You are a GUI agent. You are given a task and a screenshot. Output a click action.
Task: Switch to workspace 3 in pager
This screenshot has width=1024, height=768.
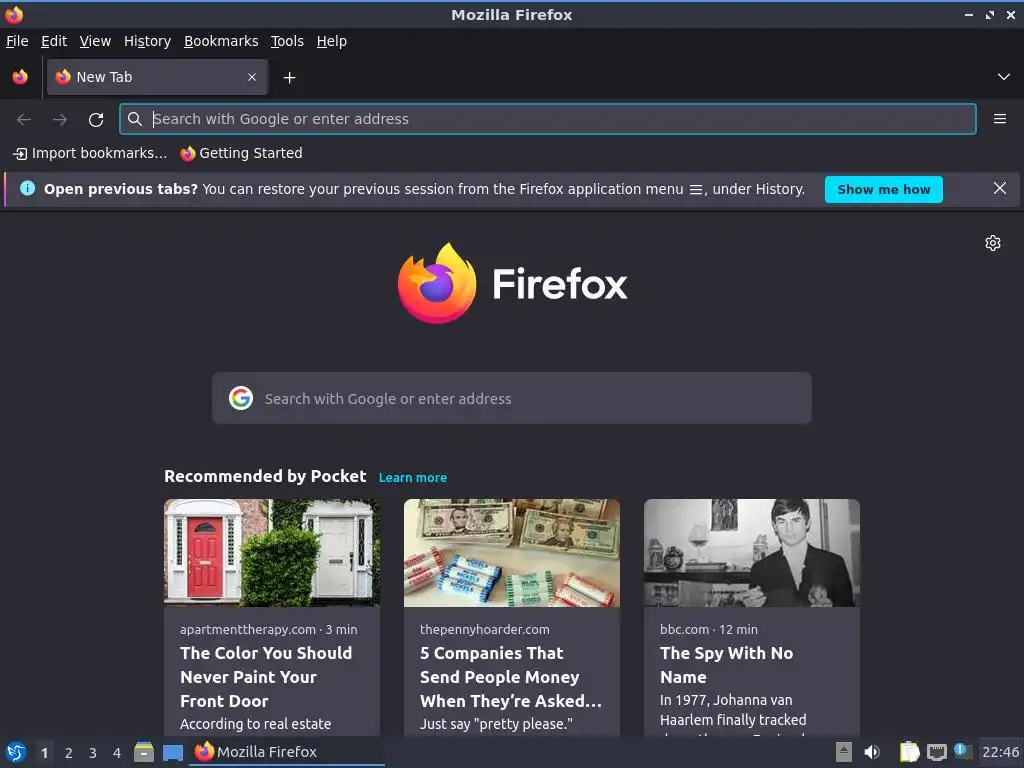point(93,753)
